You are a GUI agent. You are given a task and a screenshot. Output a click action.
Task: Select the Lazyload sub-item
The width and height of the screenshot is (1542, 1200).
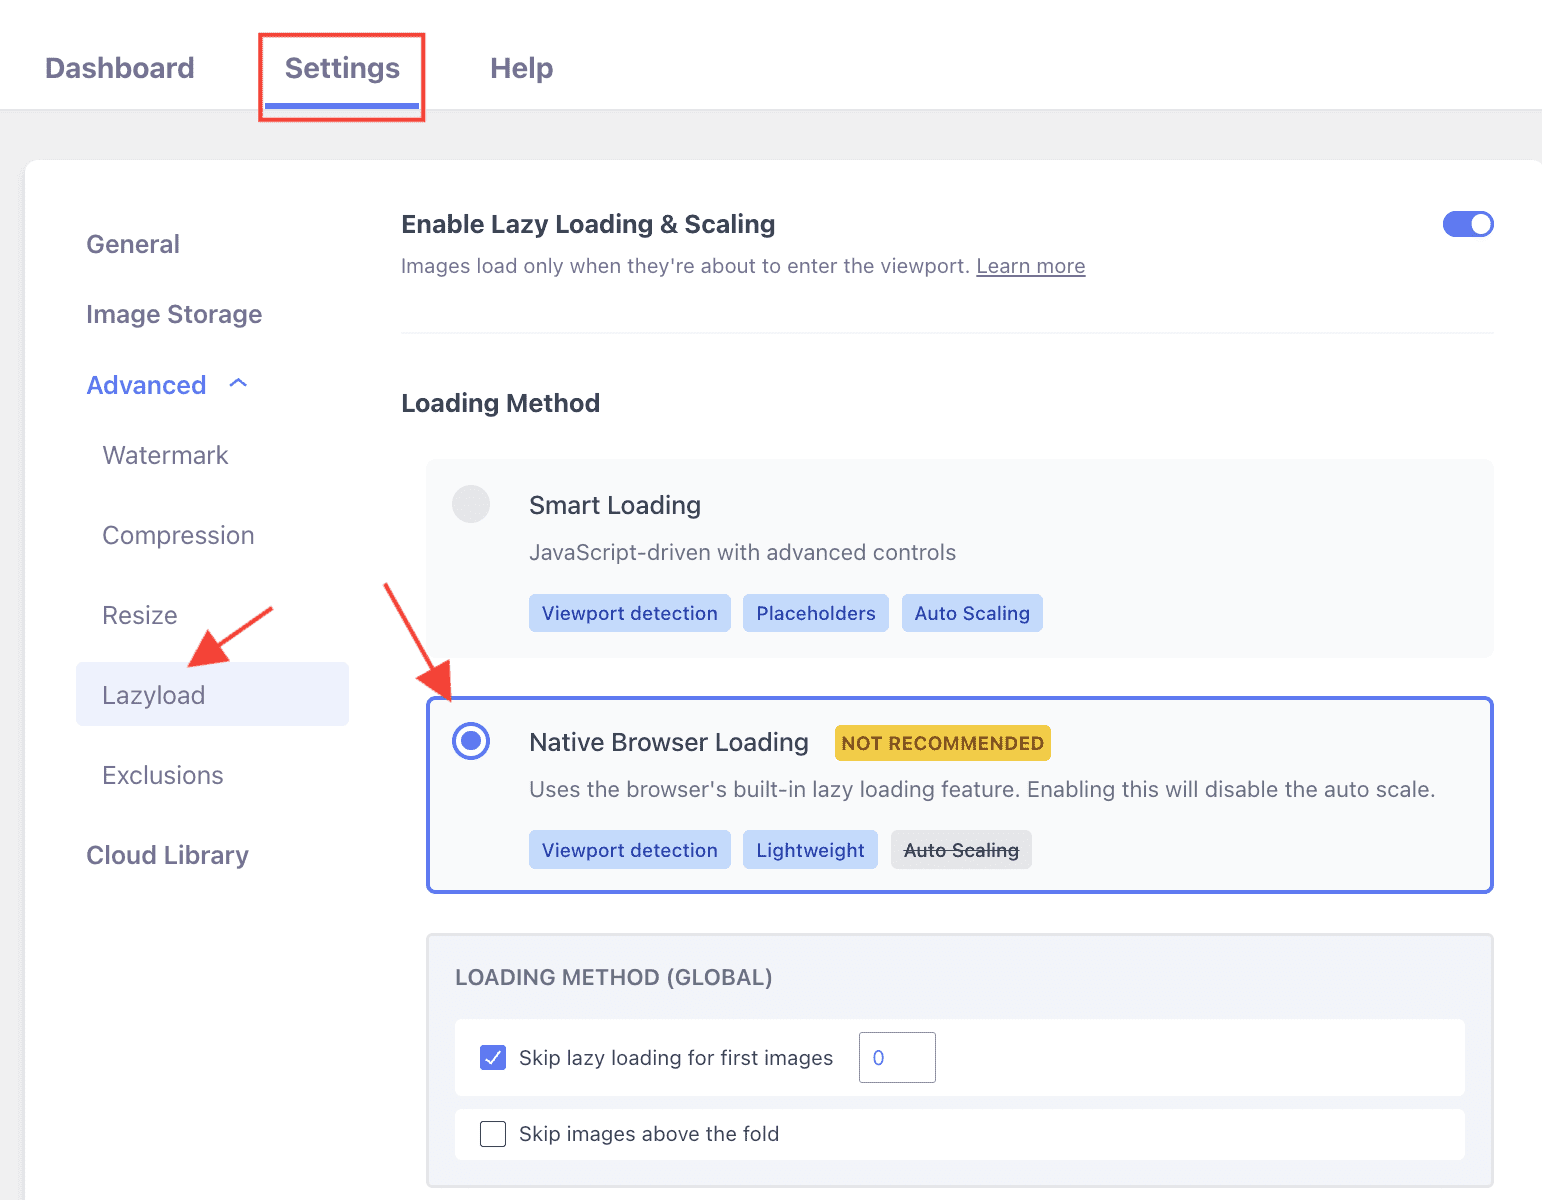click(212, 694)
